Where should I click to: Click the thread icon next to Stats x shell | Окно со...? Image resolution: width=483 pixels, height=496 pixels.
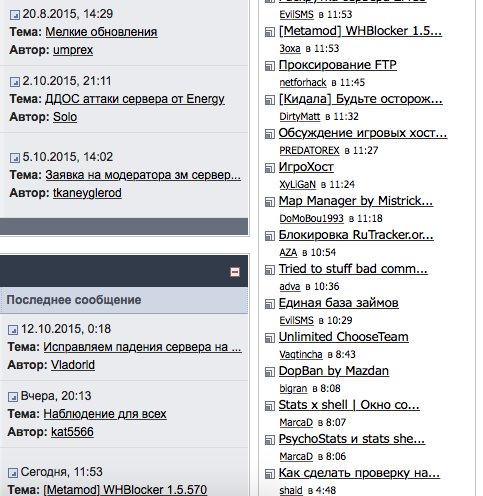270,406
